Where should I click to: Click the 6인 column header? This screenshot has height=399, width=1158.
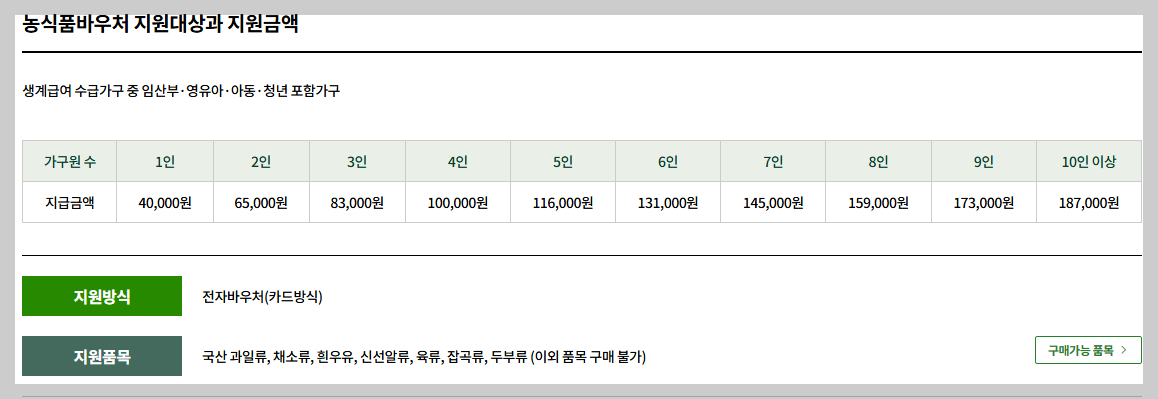[668, 161]
